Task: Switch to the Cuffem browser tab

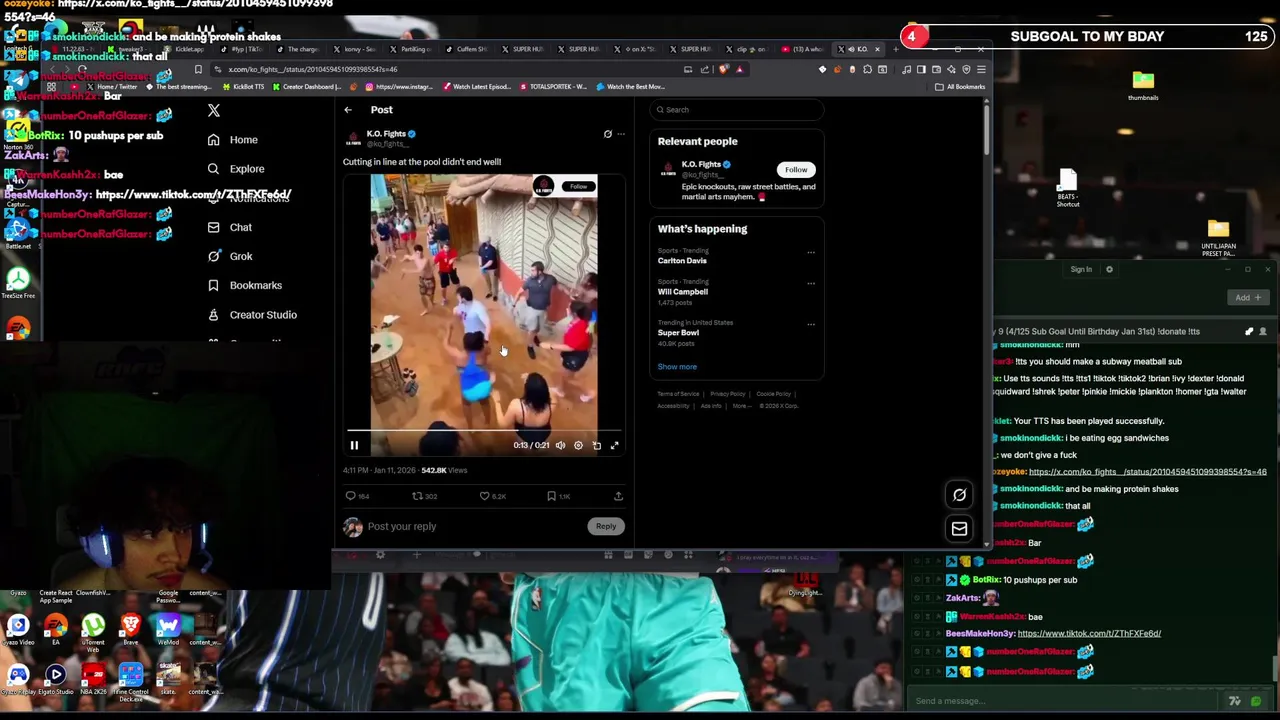Action: (467, 49)
